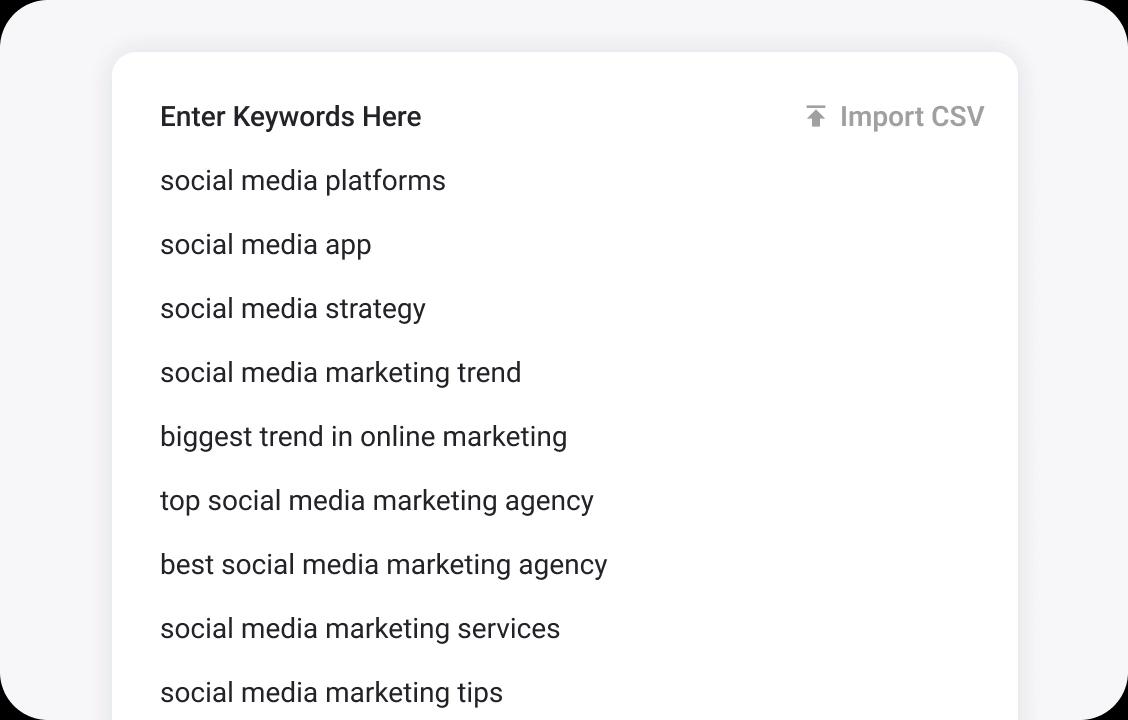Click the 'social media marketing tips' keyword
Screen dimensions: 1128x720
(x=331, y=693)
